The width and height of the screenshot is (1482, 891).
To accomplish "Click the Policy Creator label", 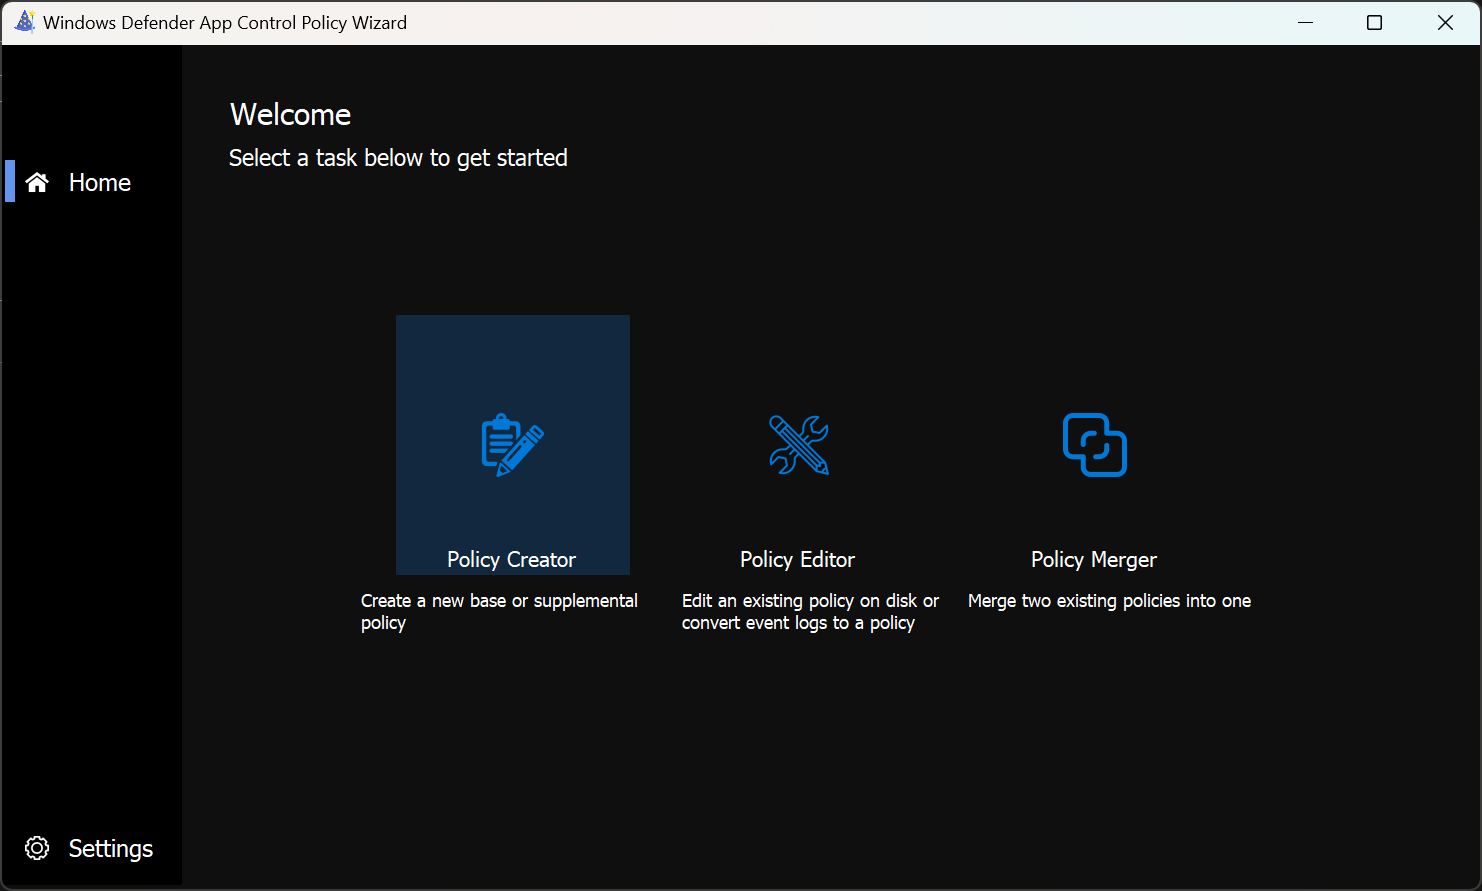I will coord(512,560).
